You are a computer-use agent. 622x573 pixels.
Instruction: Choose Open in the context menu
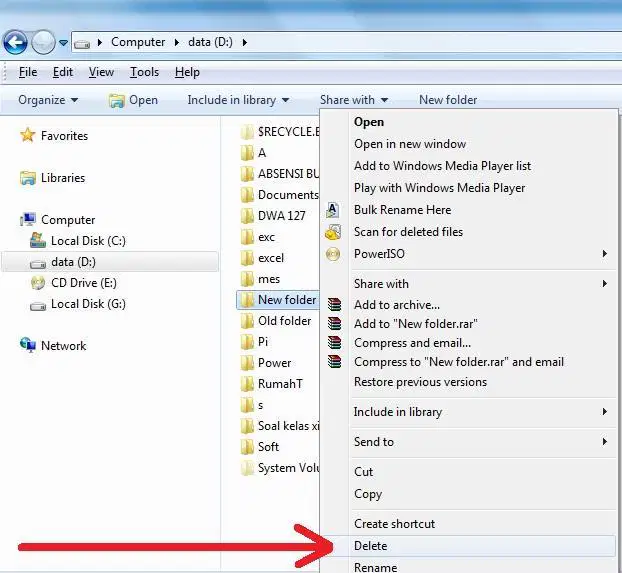click(x=369, y=122)
